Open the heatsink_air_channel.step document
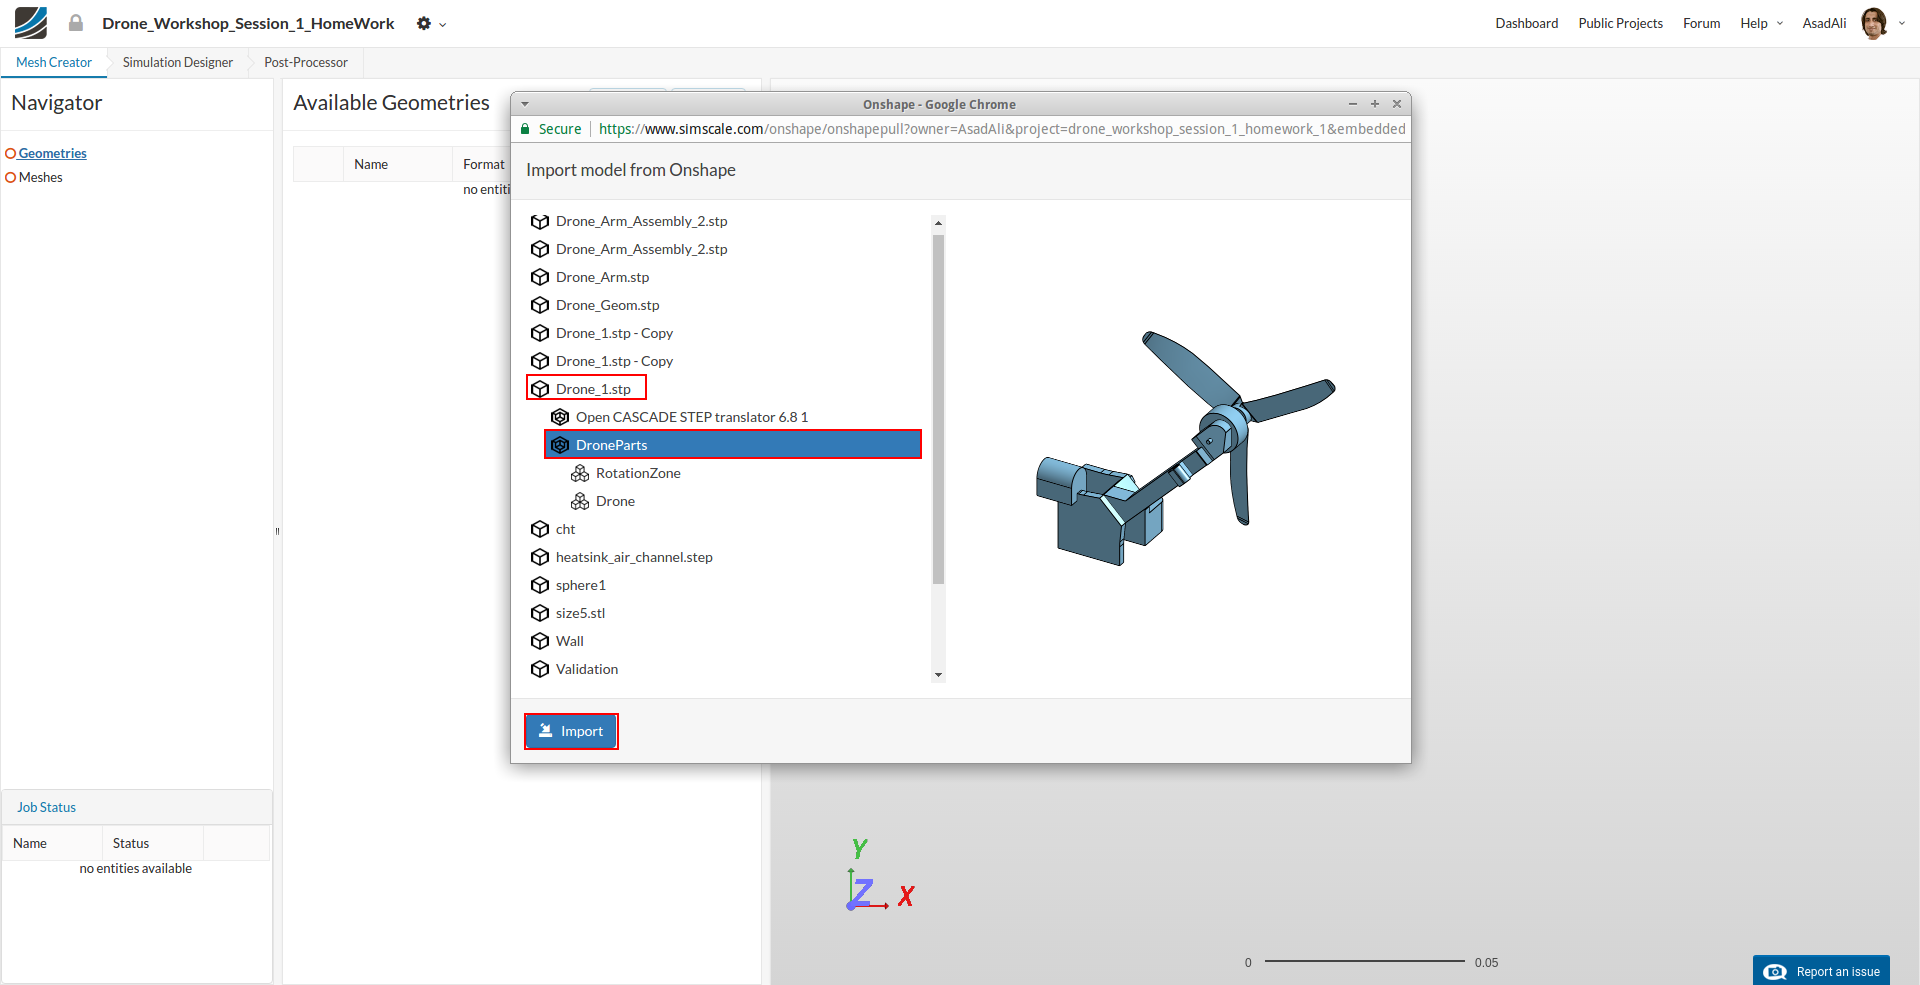Screen dimensions: 1920x985 [x=634, y=557]
